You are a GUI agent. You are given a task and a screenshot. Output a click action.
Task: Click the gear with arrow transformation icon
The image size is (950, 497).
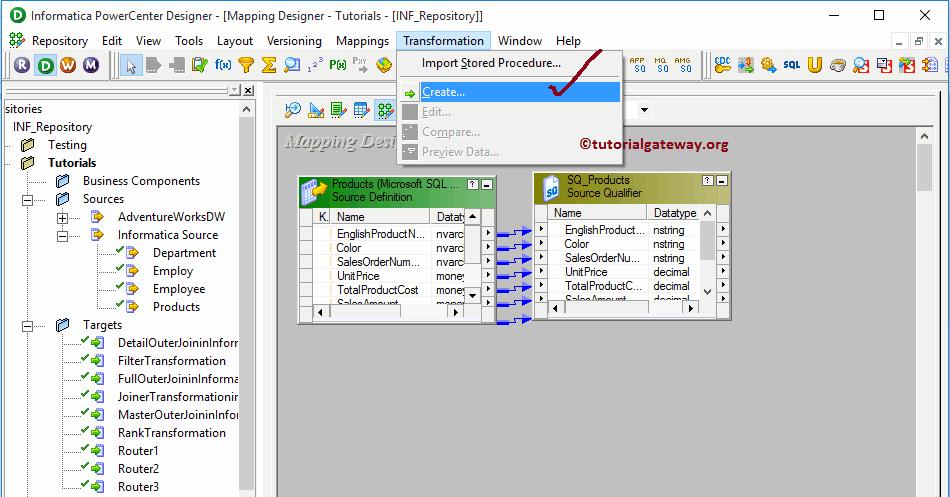pyautogui.click(x=769, y=65)
